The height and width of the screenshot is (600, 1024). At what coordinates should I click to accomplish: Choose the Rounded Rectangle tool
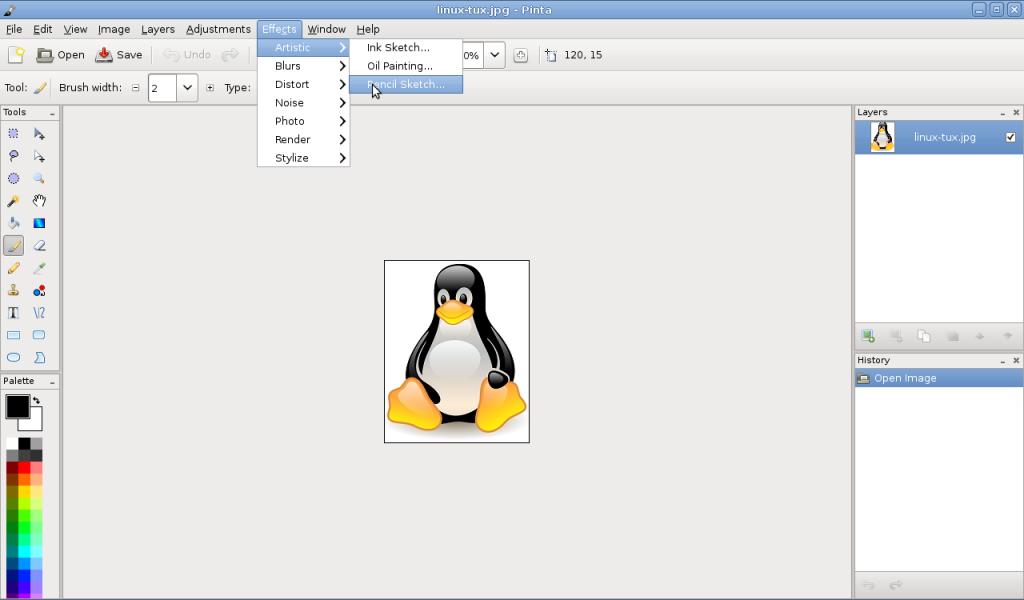click(x=39, y=335)
